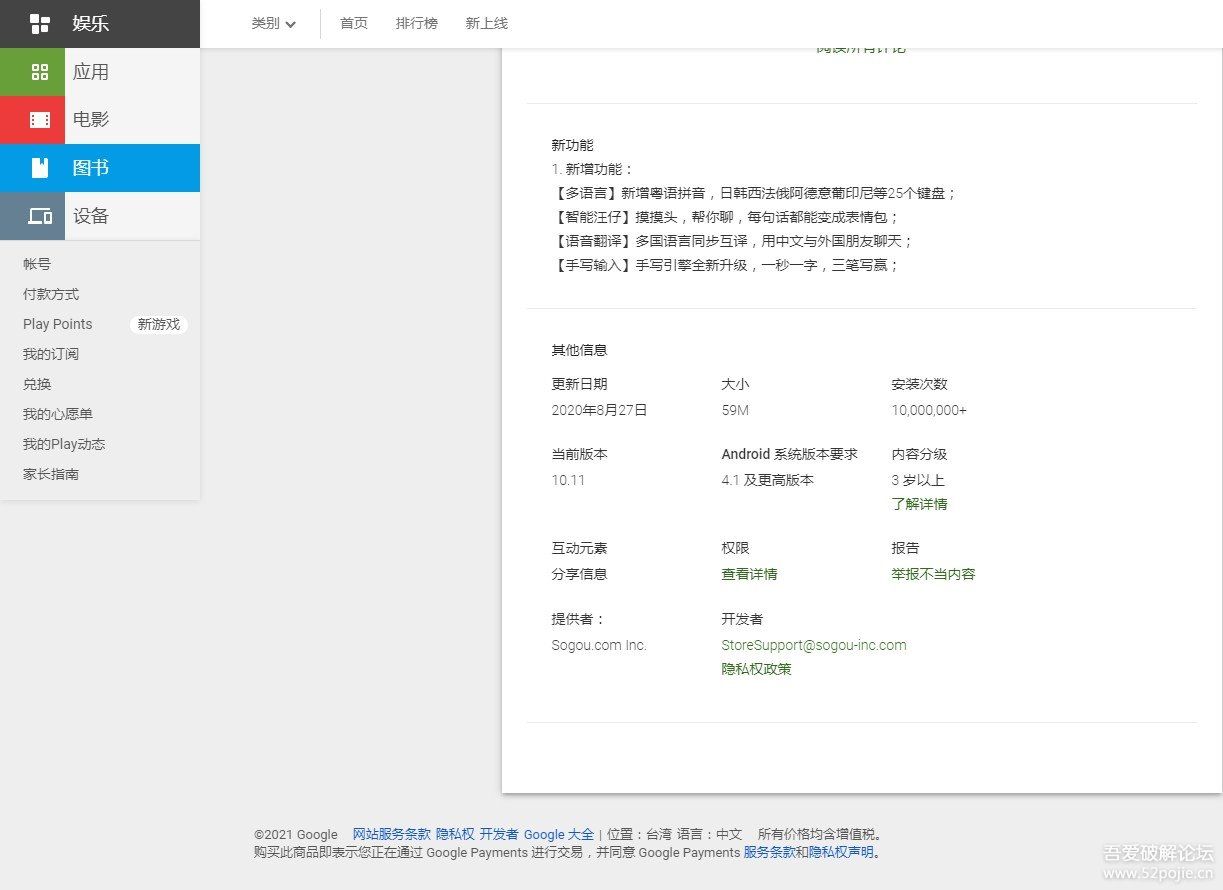Image resolution: width=1223 pixels, height=890 pixels.
Task: Open Google Payments 服务条款 link
Action: coord(769,853)
